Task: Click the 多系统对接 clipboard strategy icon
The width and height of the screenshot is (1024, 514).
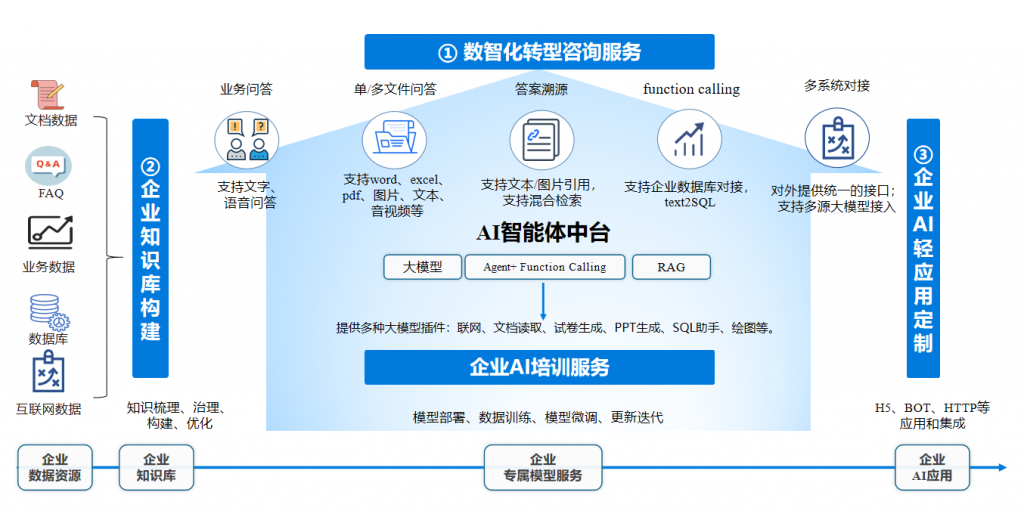Action: [x=837, y=138]
